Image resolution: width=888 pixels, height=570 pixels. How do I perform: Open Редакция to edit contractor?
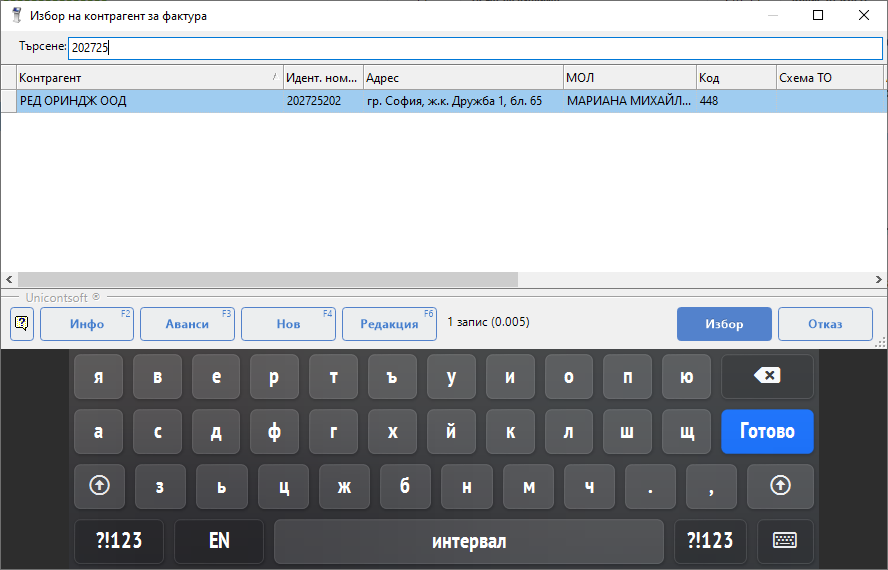pos(389,324)
